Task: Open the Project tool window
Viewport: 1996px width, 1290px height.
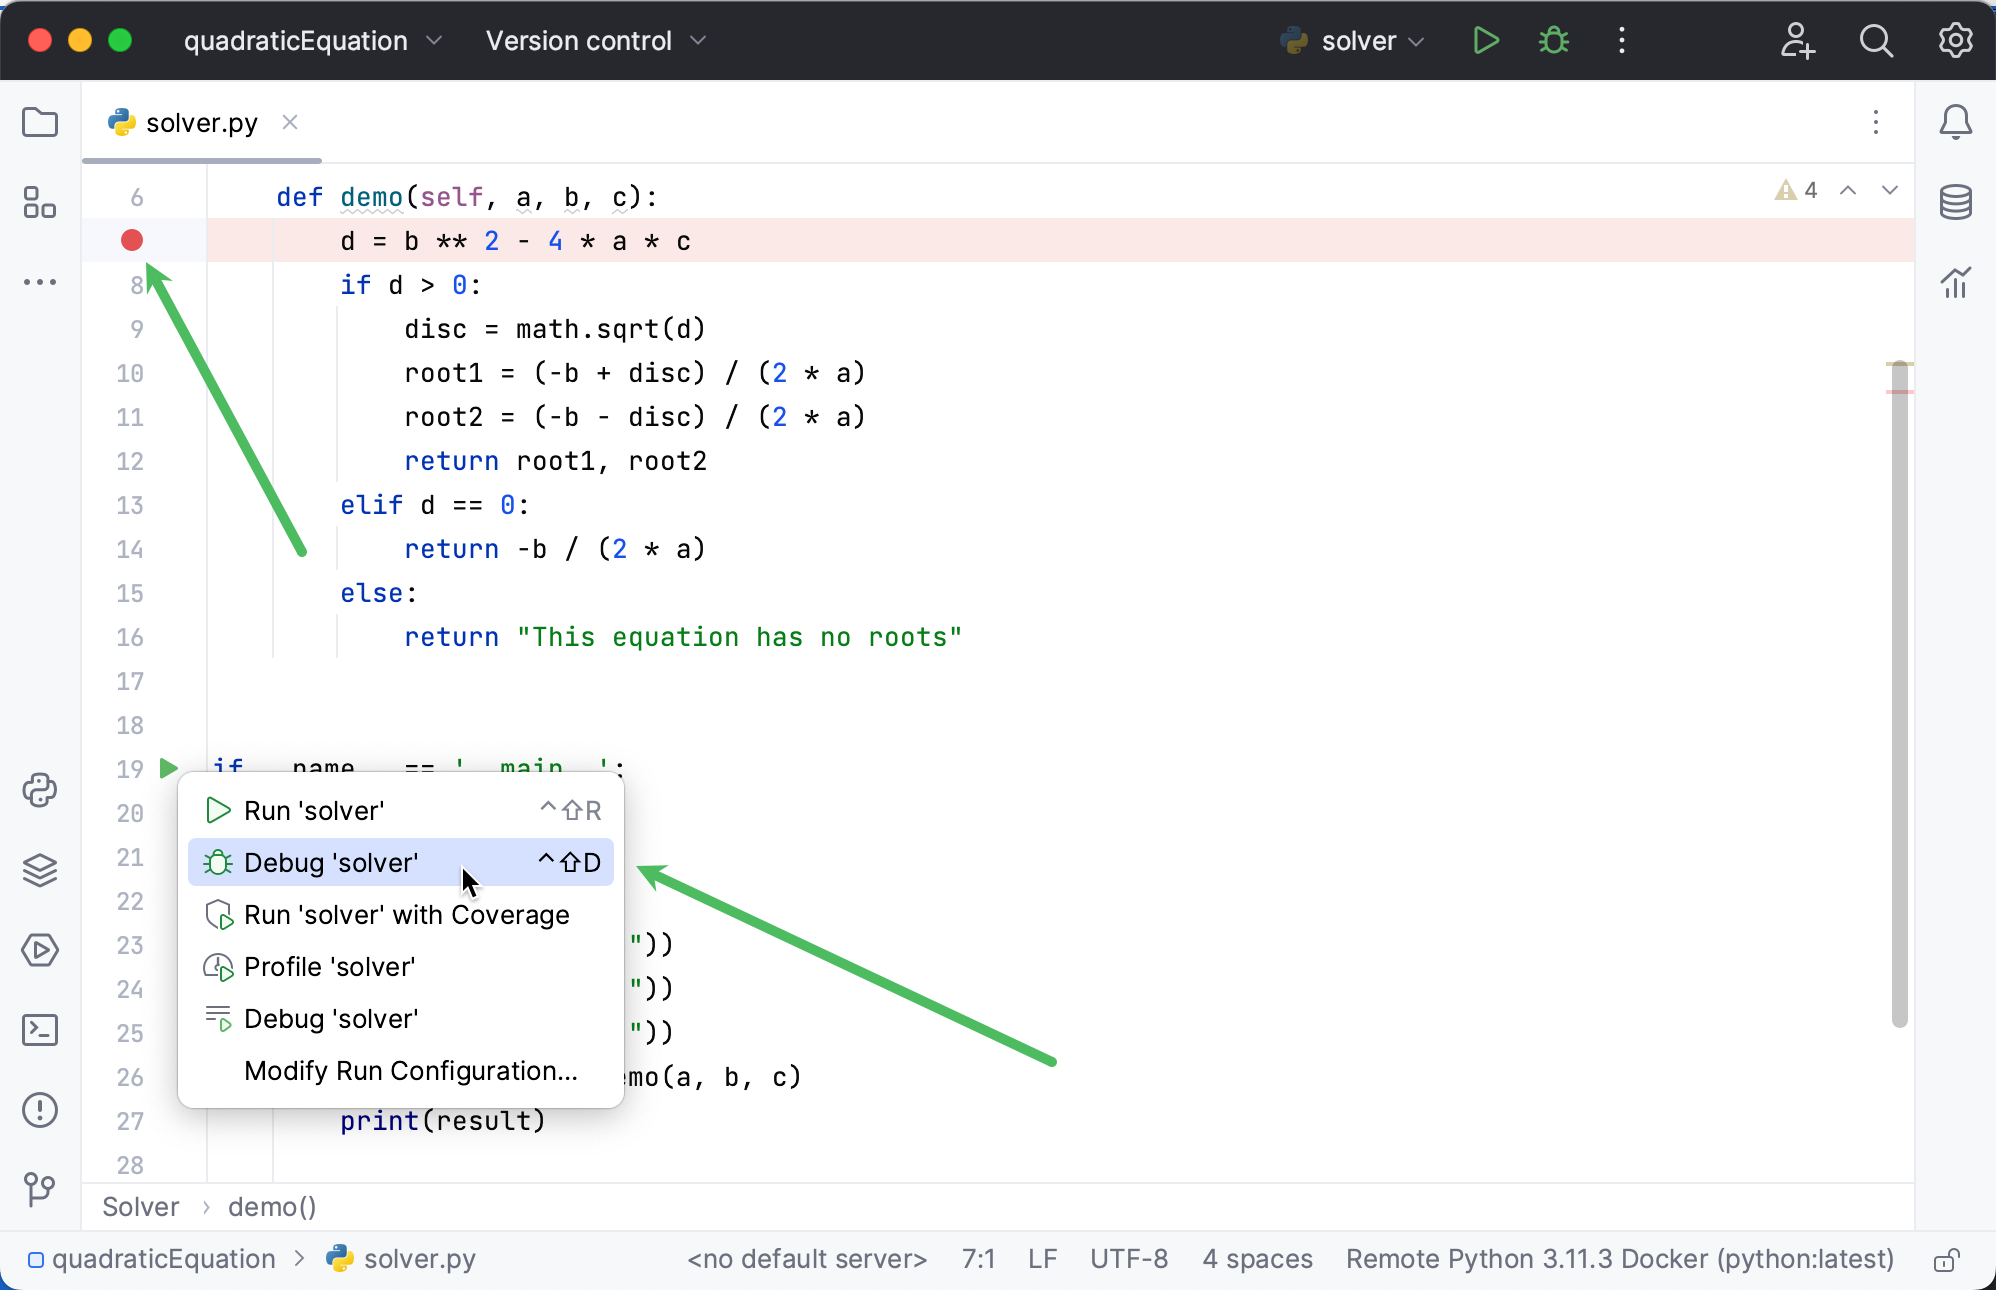Action: [40, 122]
